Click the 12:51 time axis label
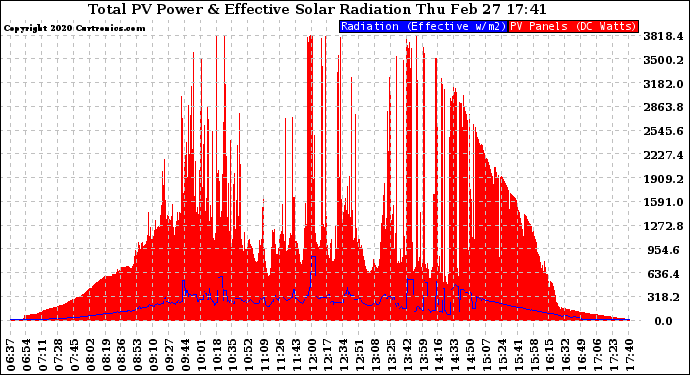 [360, 355]
